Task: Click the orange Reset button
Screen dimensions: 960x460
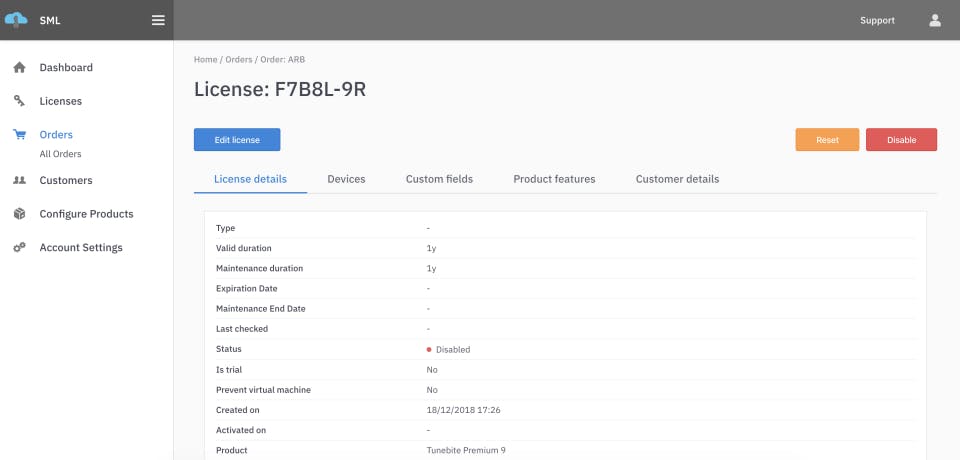Action: click(x=827, y=140)
